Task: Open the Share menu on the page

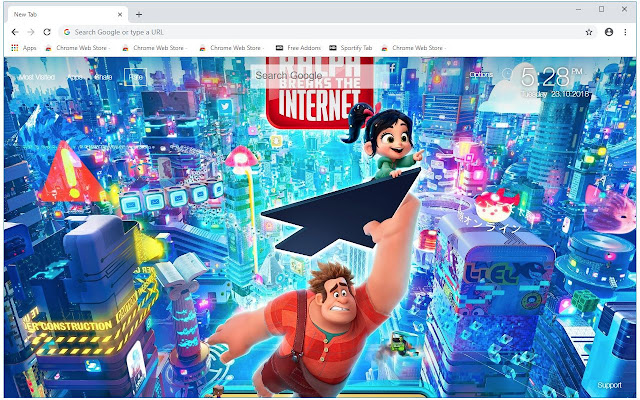Action: click(103, 77)
